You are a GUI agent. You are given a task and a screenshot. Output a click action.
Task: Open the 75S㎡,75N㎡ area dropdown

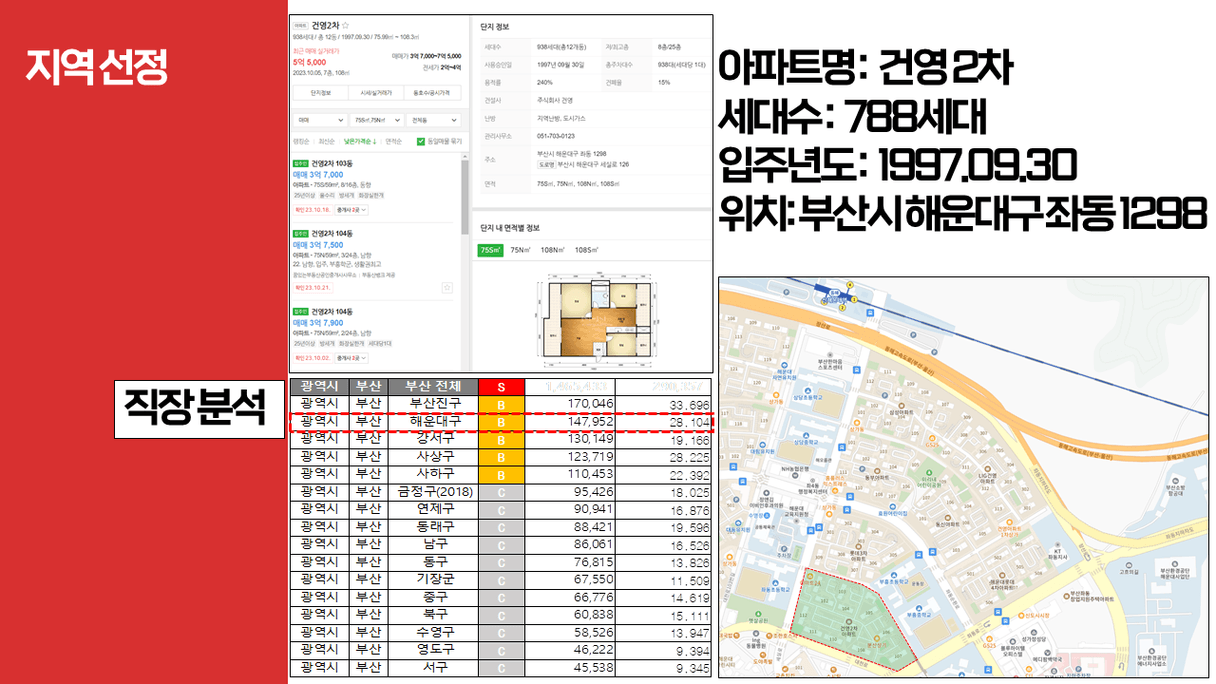pyautogui.click(x=376, y=120)
